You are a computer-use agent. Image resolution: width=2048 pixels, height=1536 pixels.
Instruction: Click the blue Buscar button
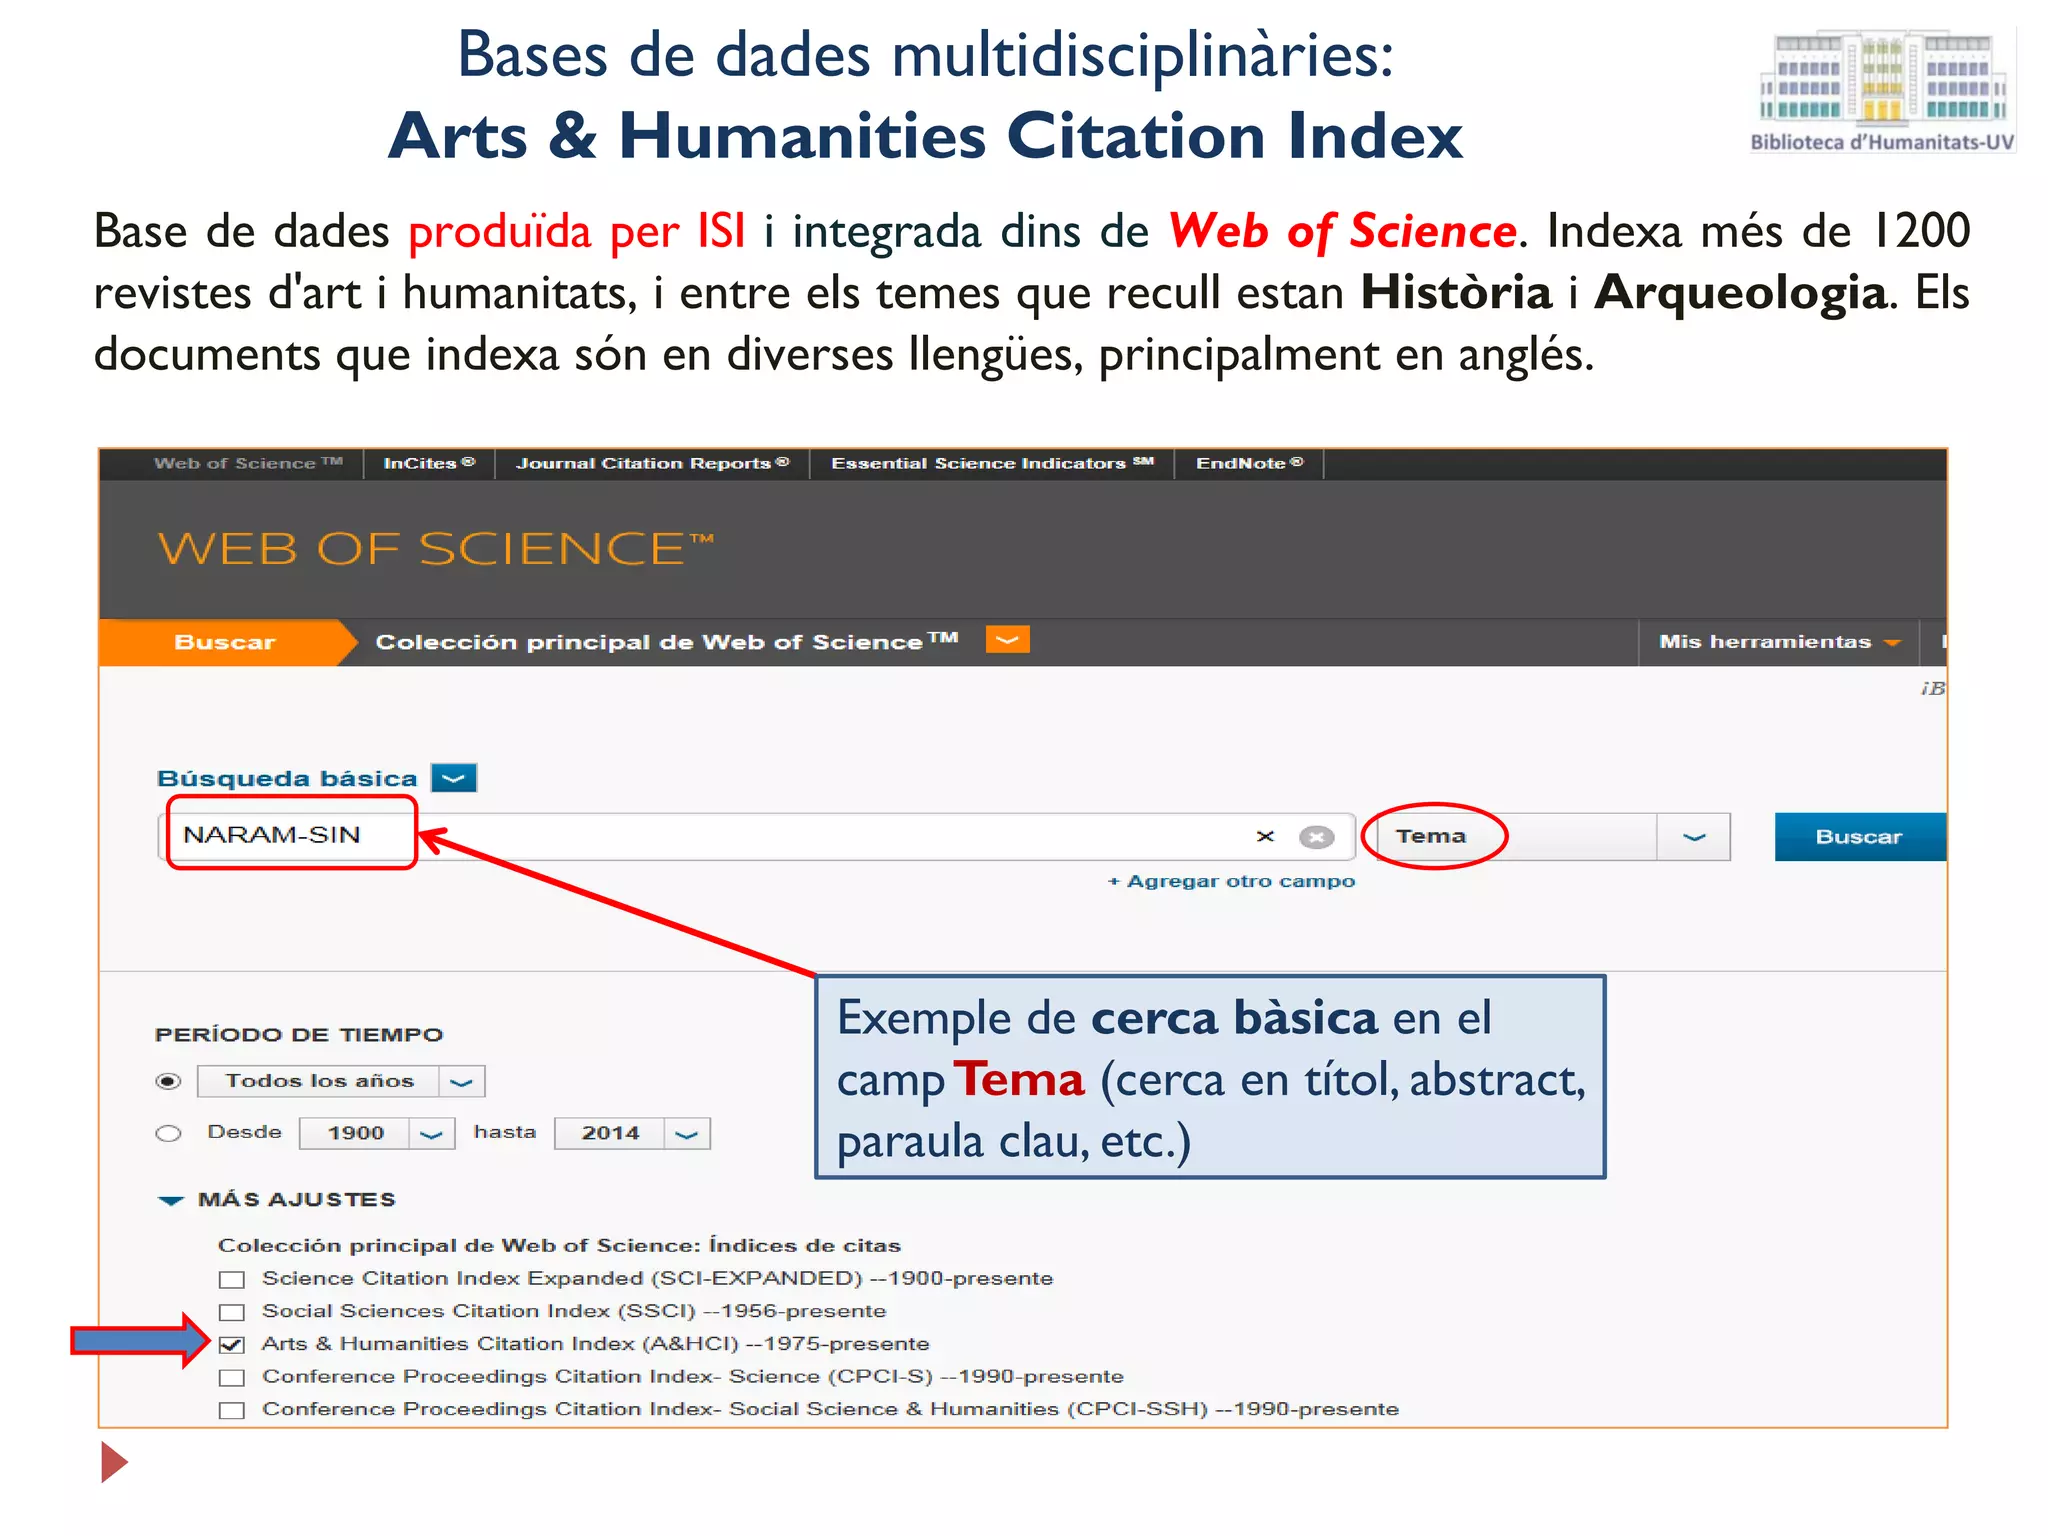click(x=1858, y=837)
